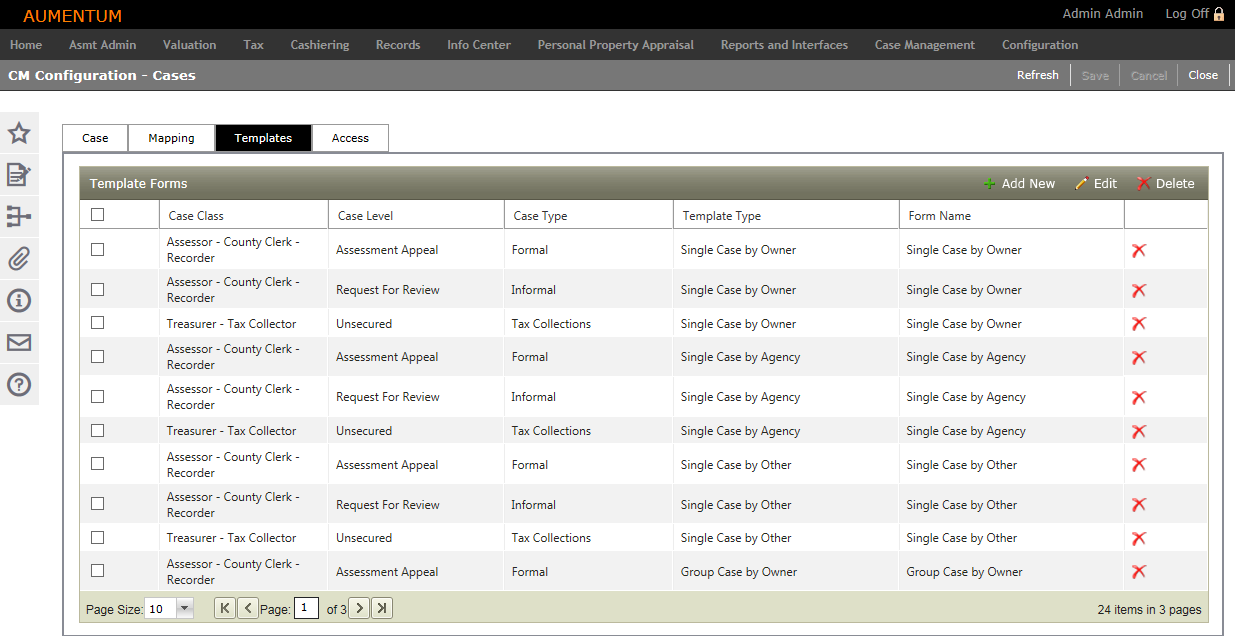This screenshot has width=1235, height=636.
Task: Switch to the Mapping tab
Action: point(171,138)
